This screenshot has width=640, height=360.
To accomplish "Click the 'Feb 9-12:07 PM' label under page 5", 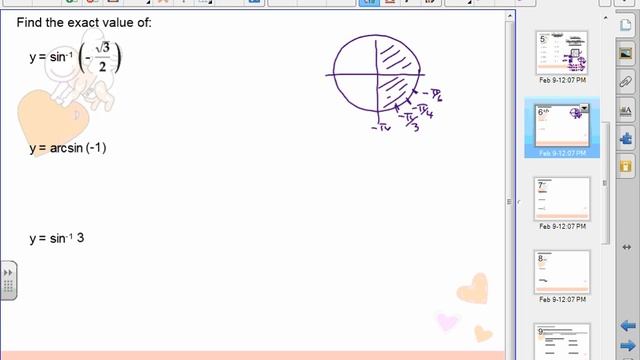I will coord(562,80).
